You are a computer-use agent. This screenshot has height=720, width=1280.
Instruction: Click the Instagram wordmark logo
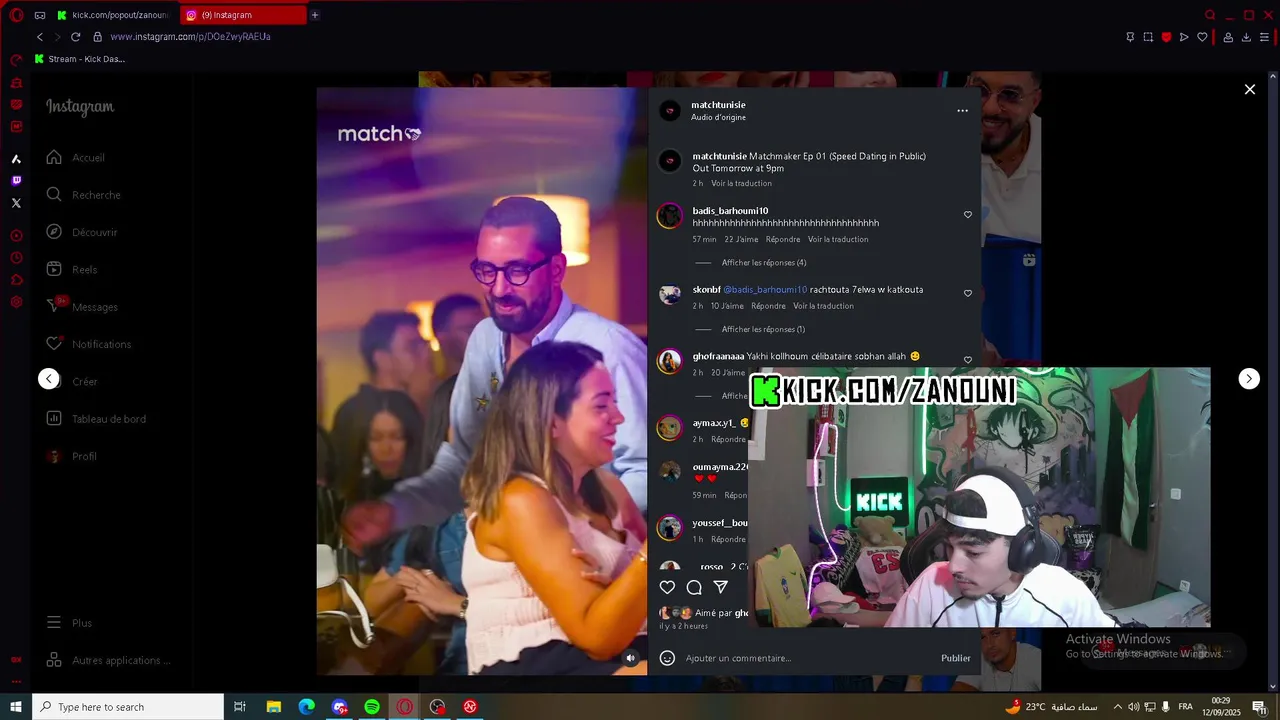point(80,107)
